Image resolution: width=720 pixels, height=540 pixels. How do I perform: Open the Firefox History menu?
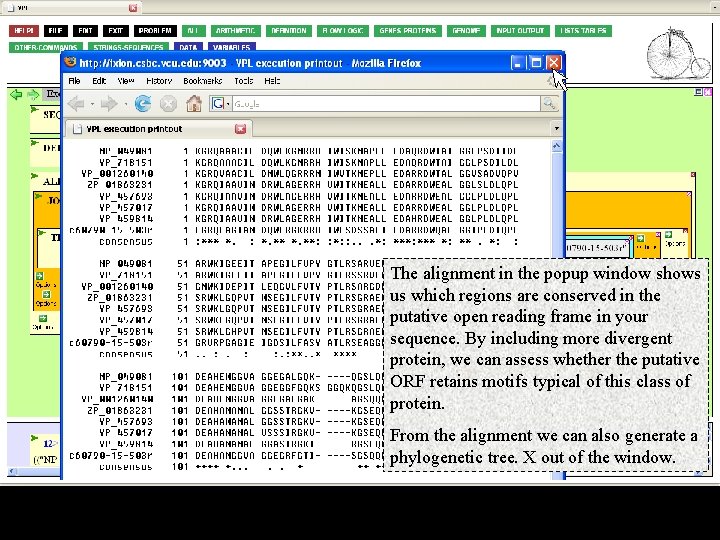(x=159, y=81)
